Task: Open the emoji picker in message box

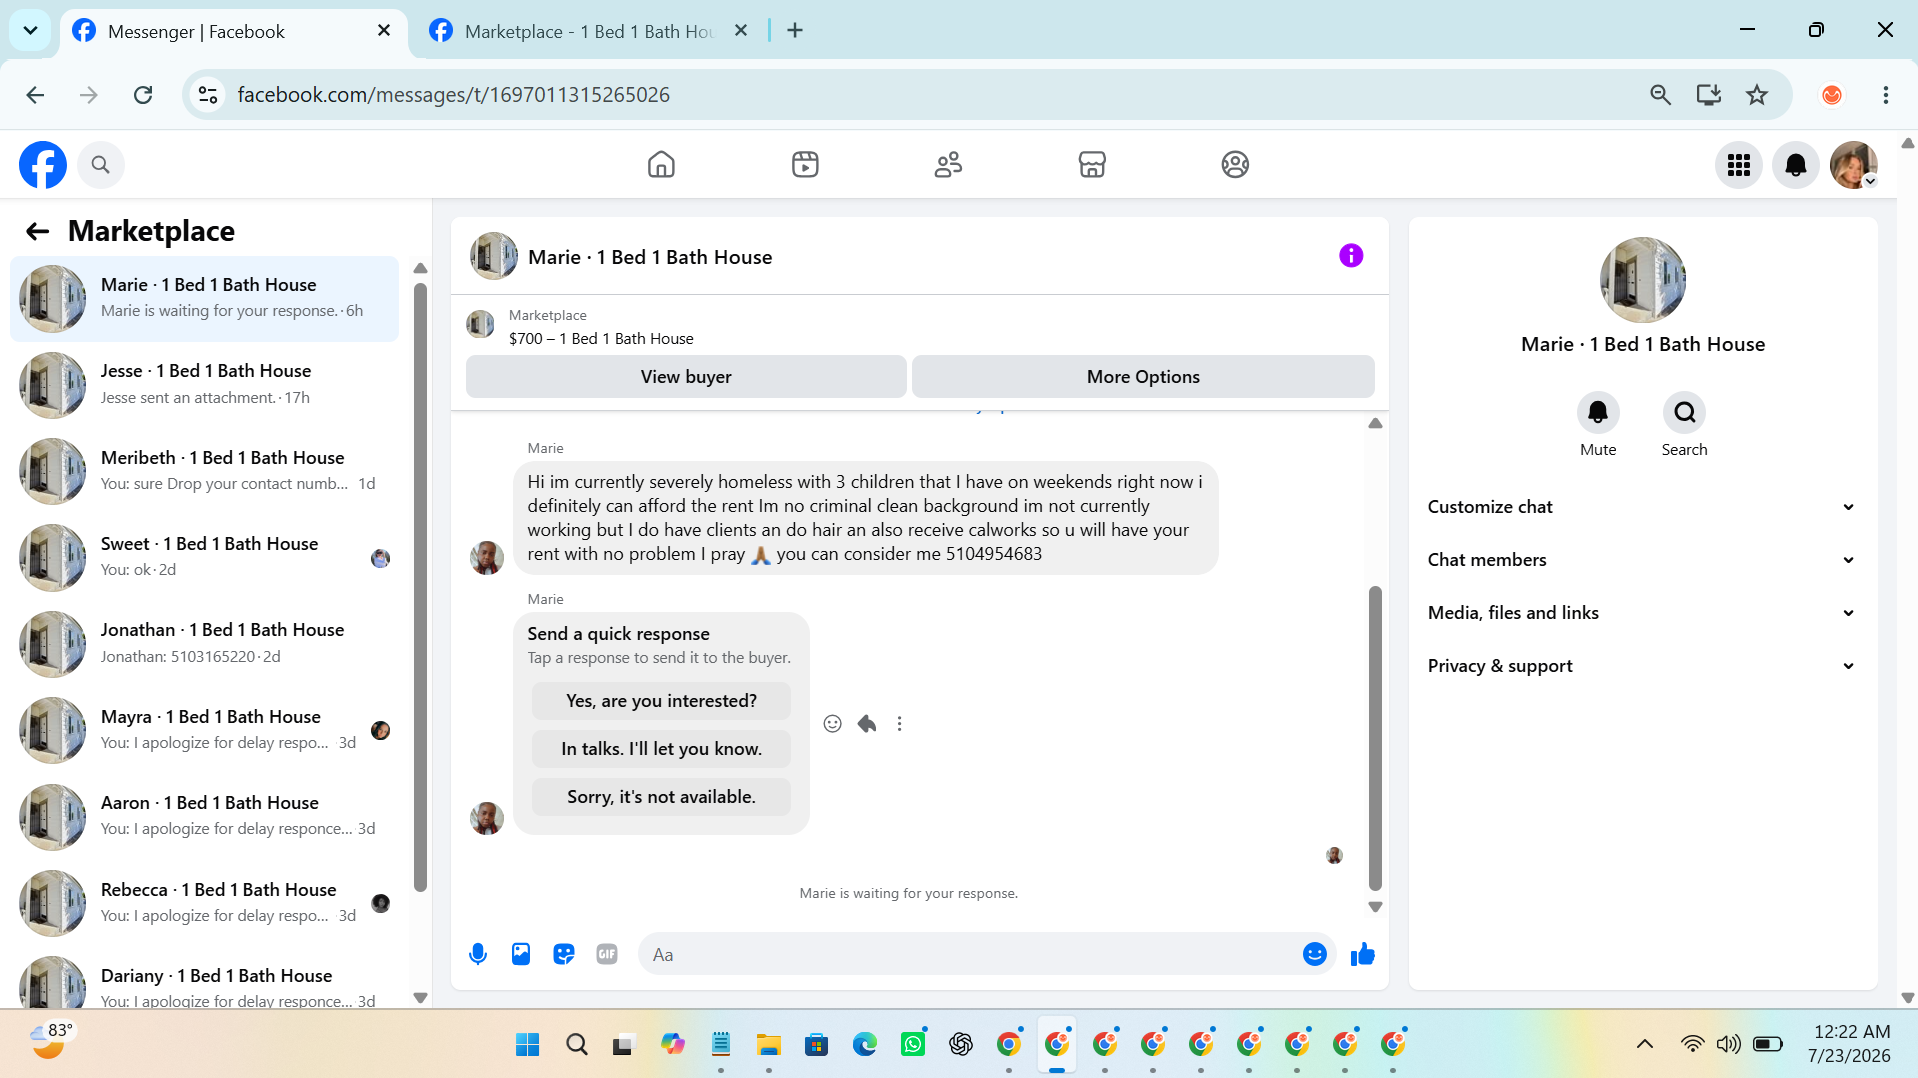Action: 1315,954
